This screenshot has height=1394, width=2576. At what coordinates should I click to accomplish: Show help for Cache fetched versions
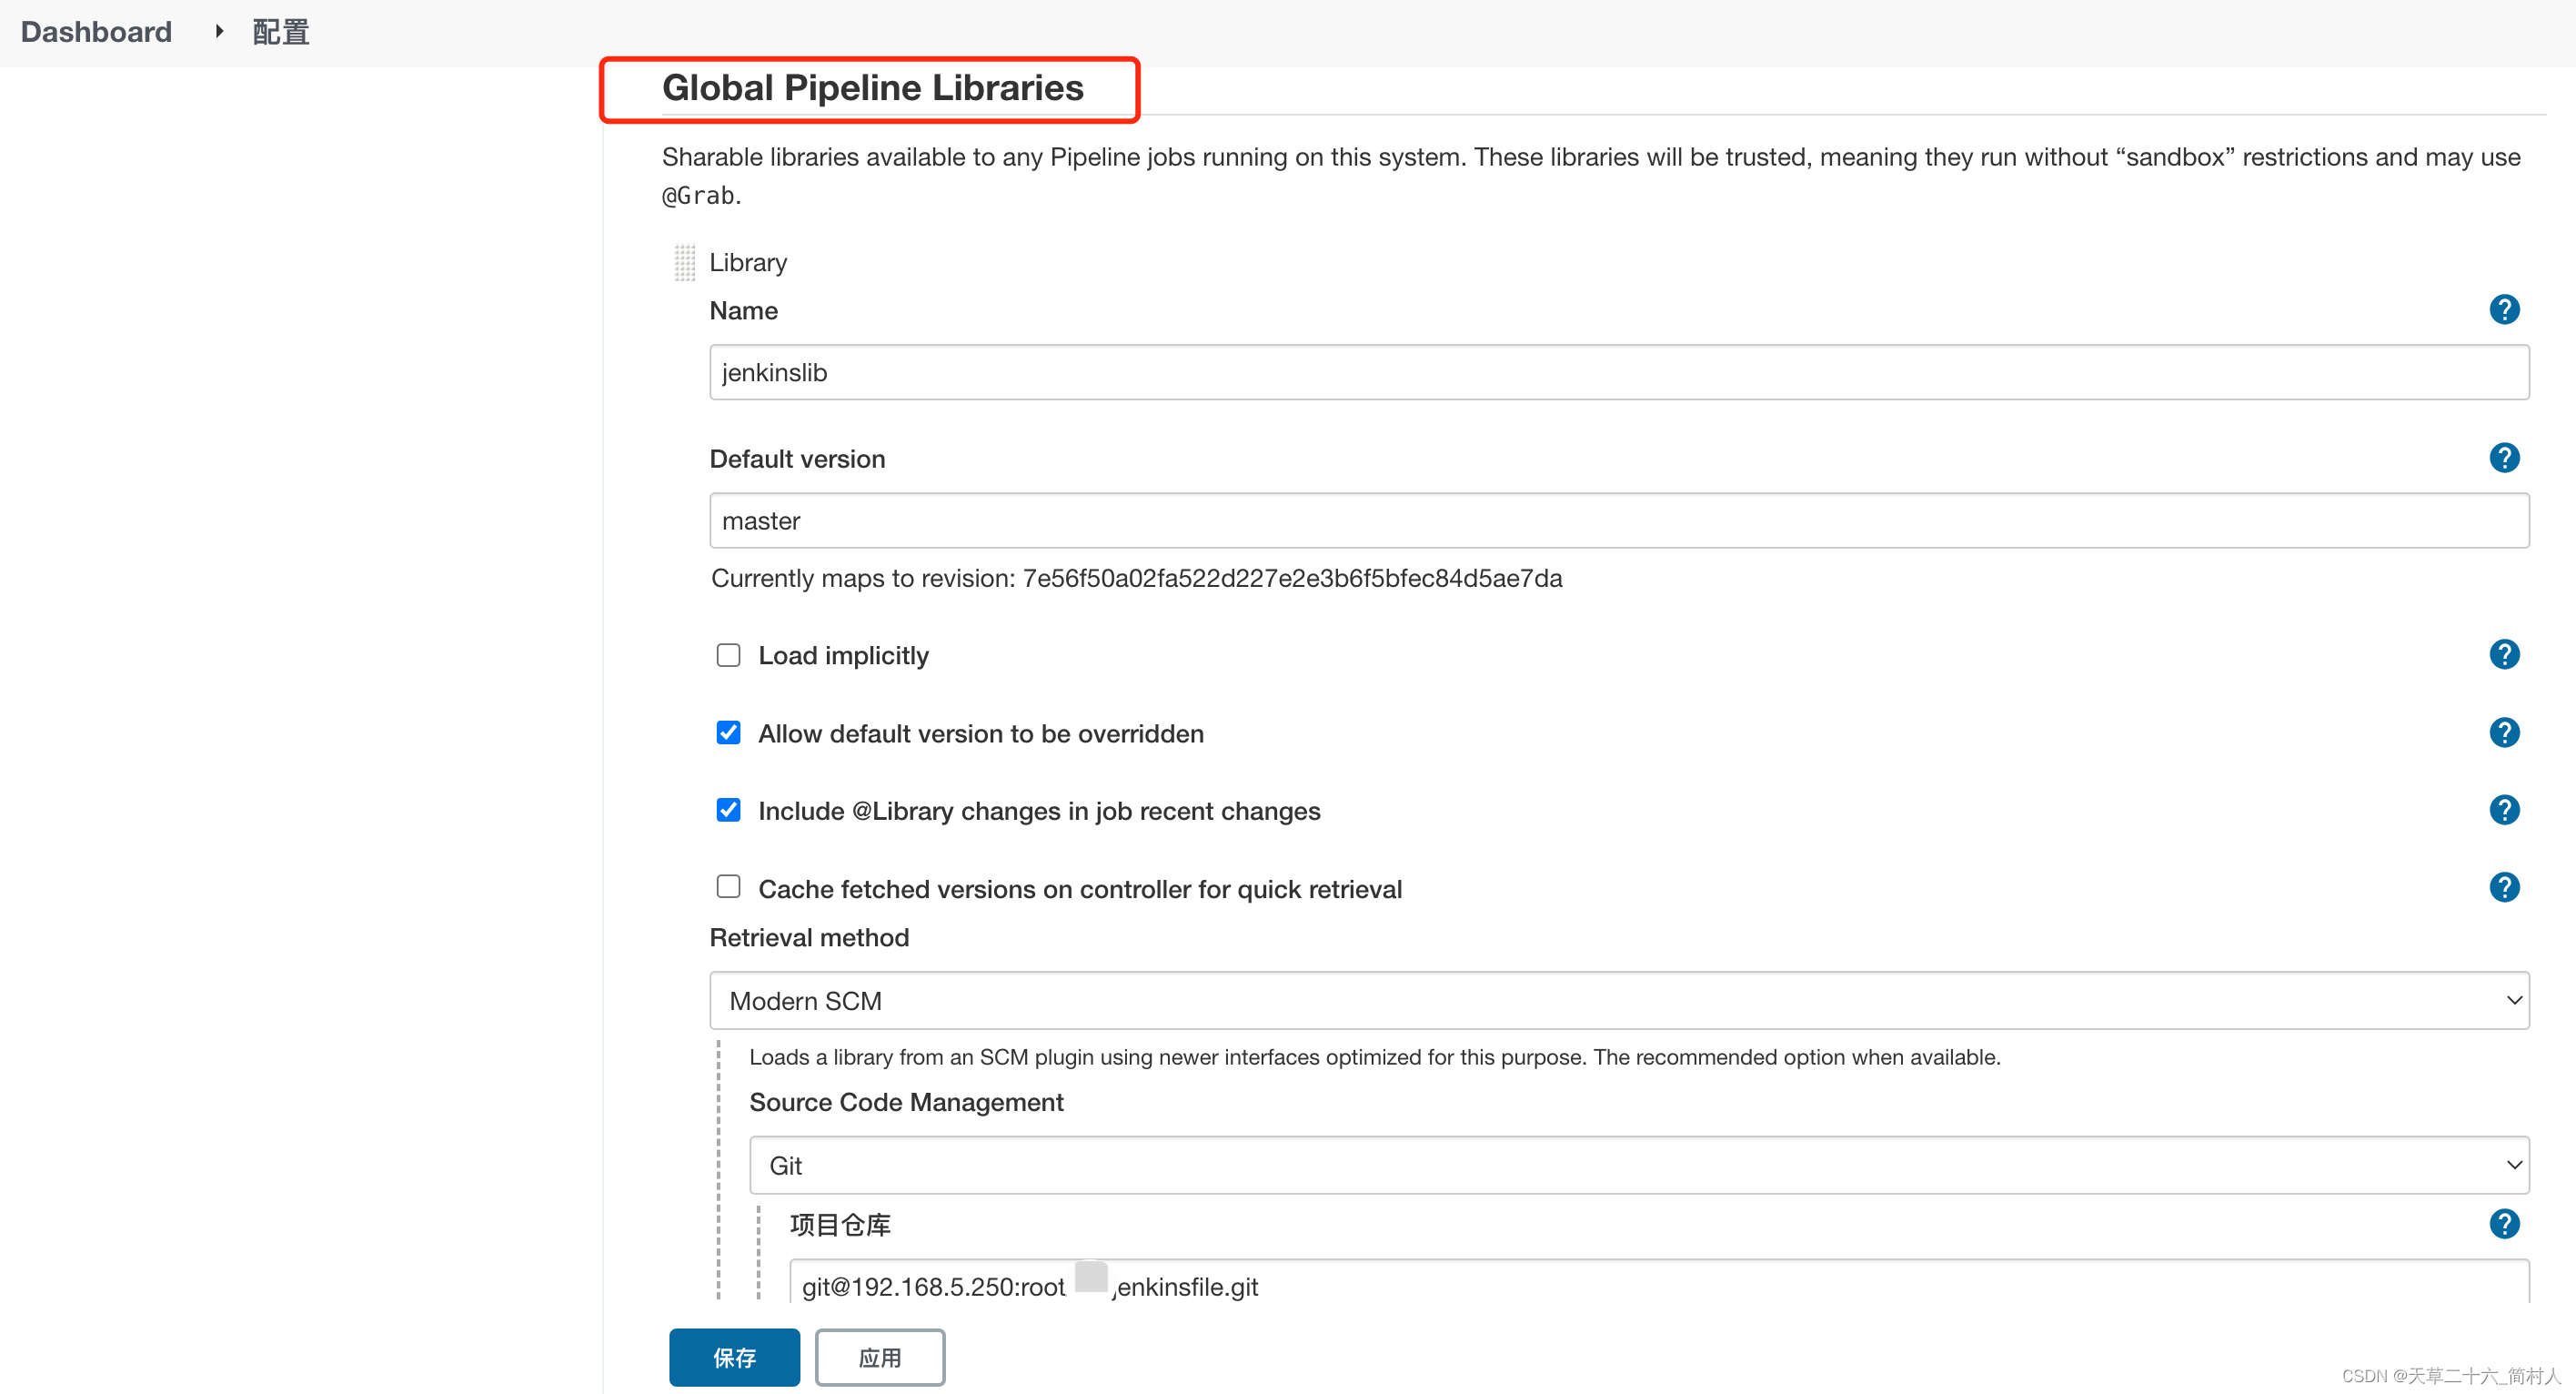(2504, 888)
